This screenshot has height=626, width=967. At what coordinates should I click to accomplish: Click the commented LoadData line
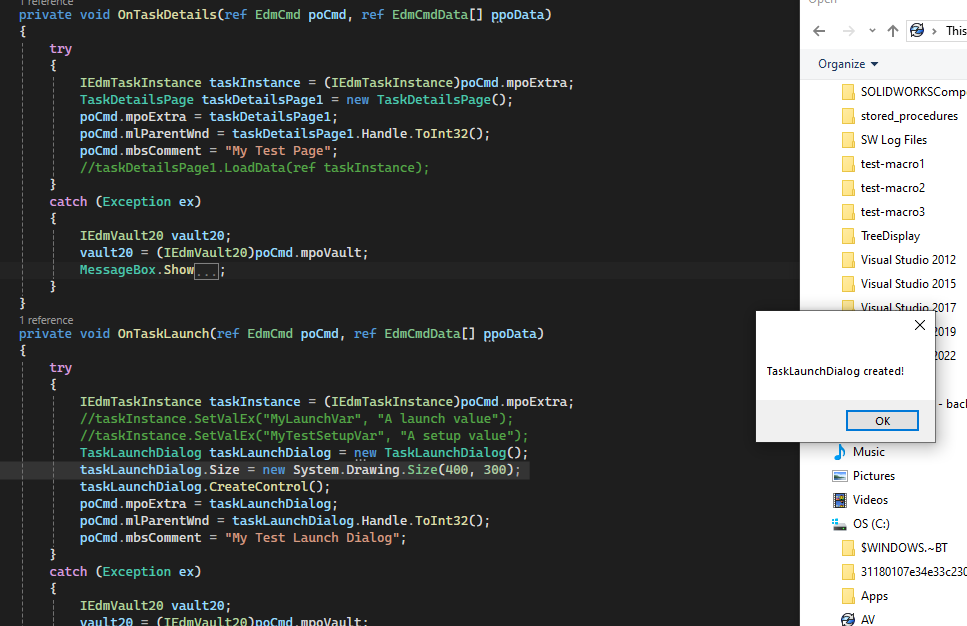coord(254,168)
